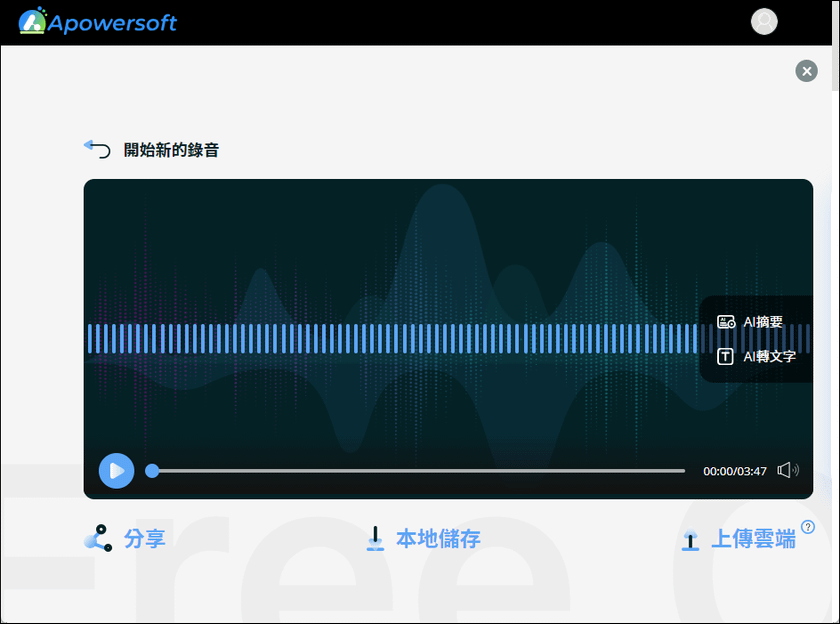840x624 pixels.
Task: Click the AI轉文字 T icon
Action: click(x=725, y=356)
